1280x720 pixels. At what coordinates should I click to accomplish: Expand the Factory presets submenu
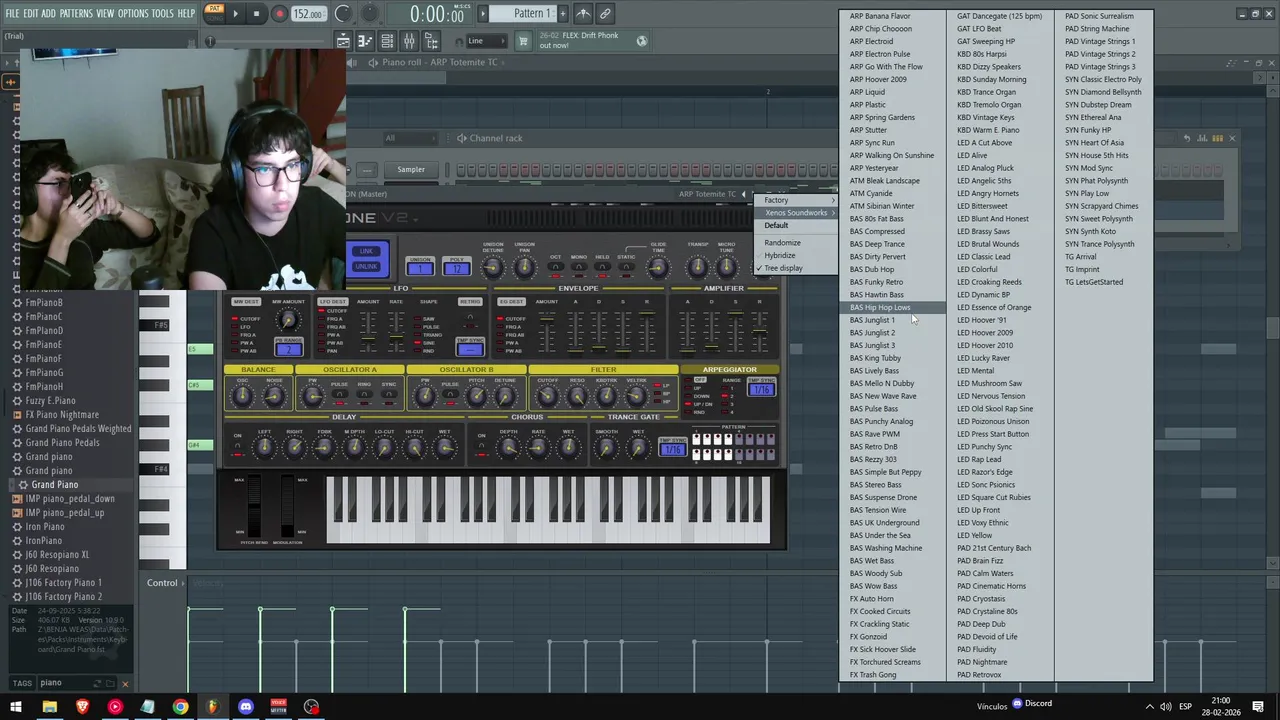796,200
